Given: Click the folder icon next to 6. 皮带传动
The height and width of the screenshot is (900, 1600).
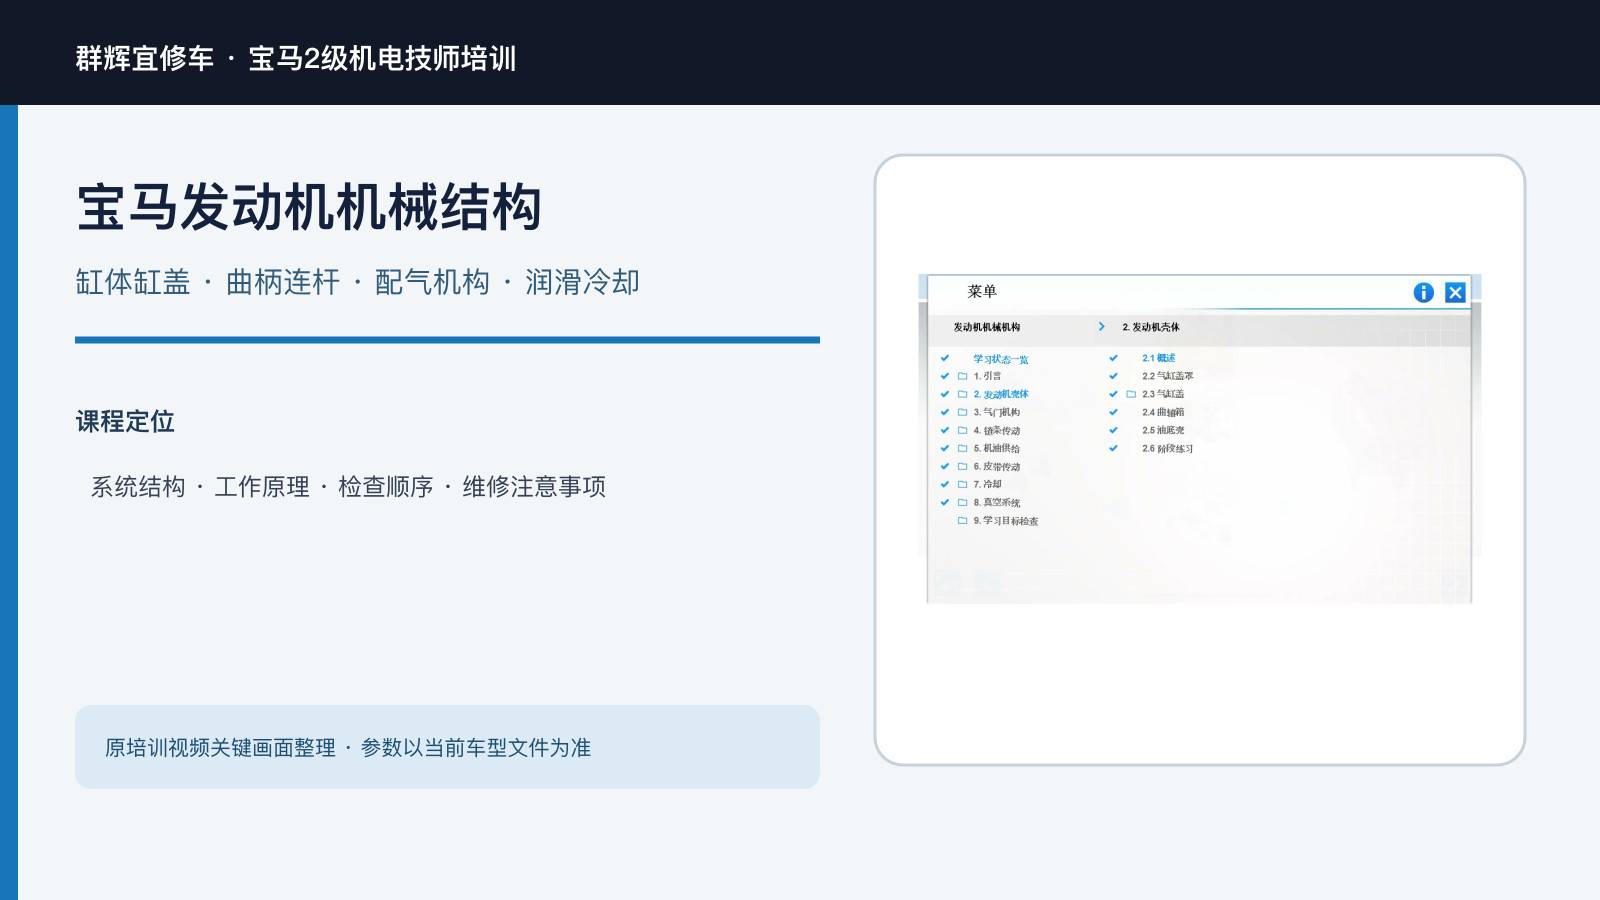Looking at the screenshot, I should tap(962, 466).
